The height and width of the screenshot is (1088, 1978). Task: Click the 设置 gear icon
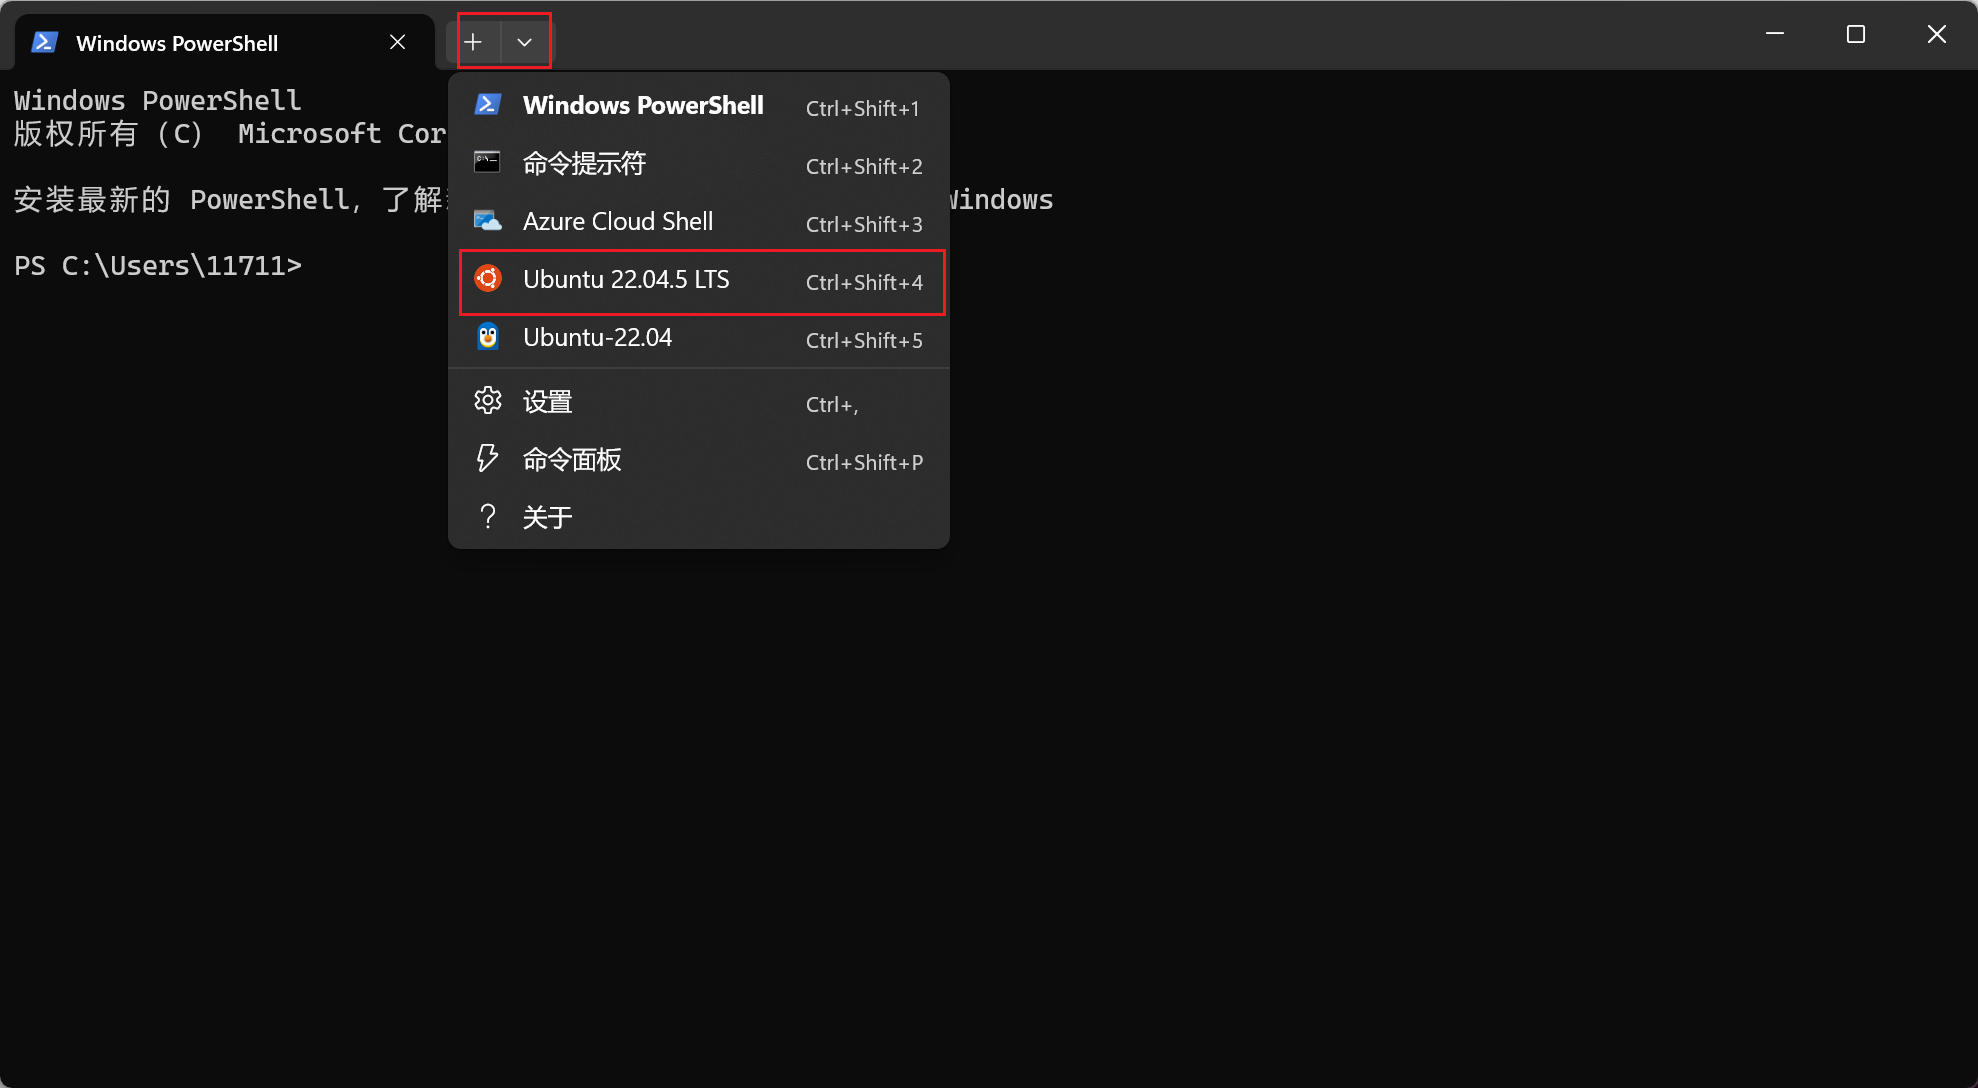(488, 399)
